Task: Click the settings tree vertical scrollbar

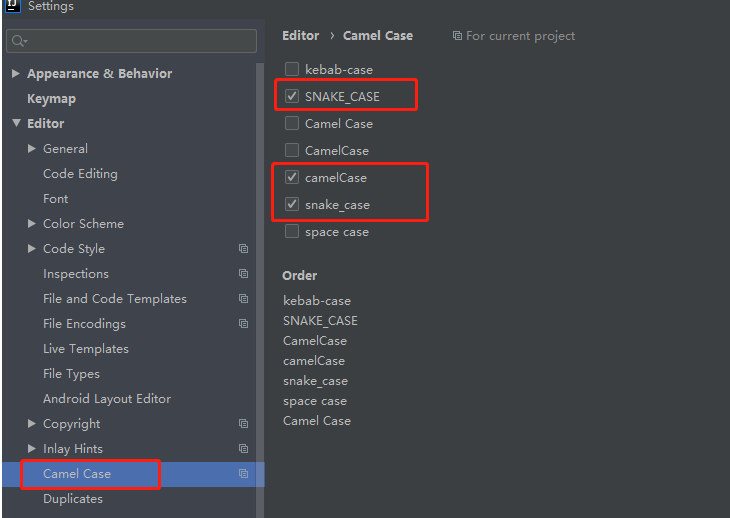Action: (x=260, y=289)
